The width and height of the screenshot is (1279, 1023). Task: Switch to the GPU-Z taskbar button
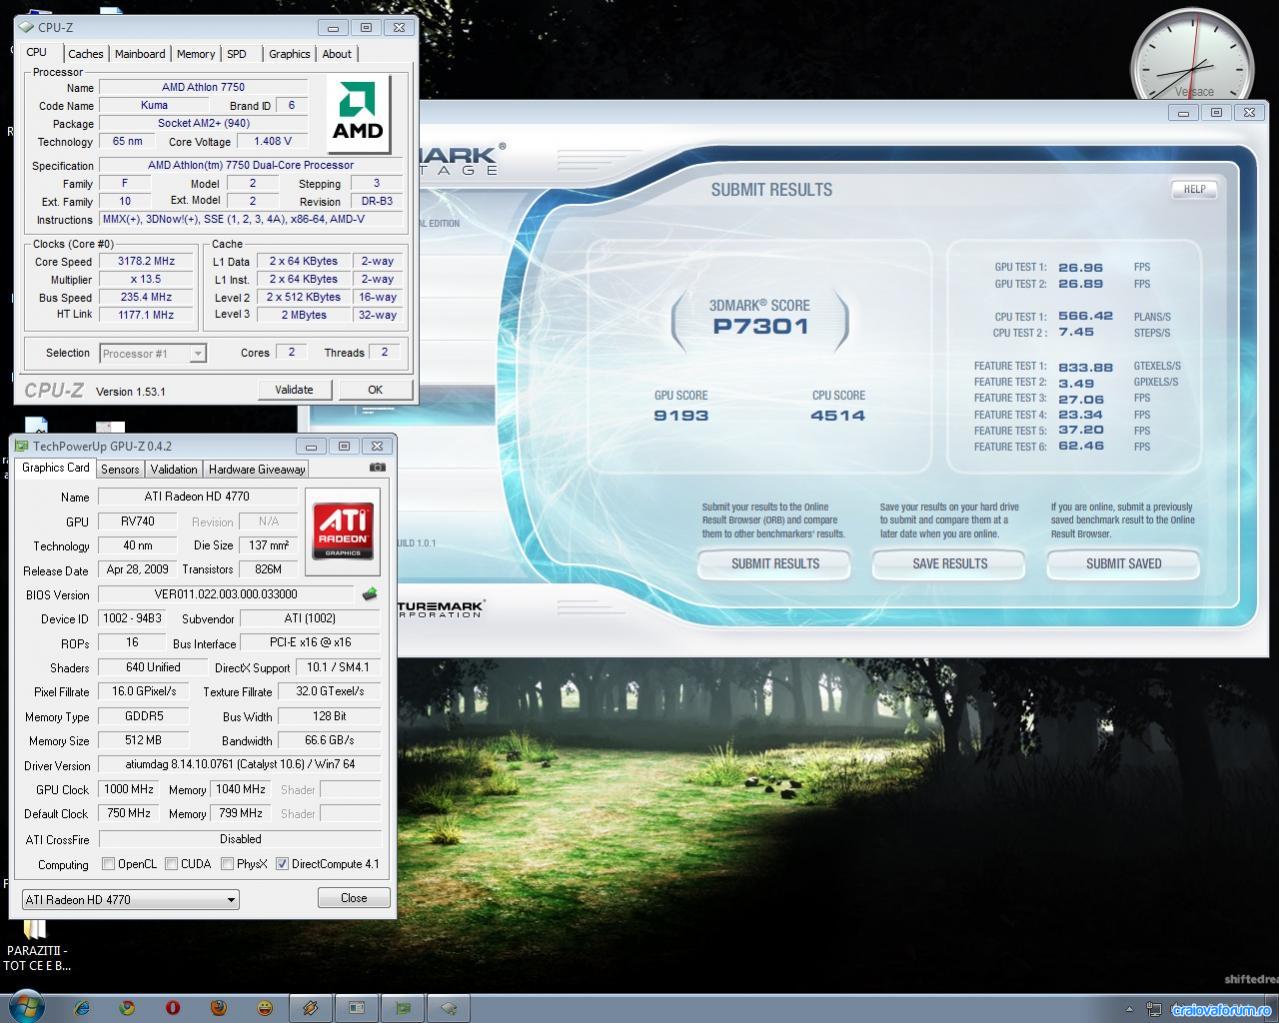(403, 1008)
